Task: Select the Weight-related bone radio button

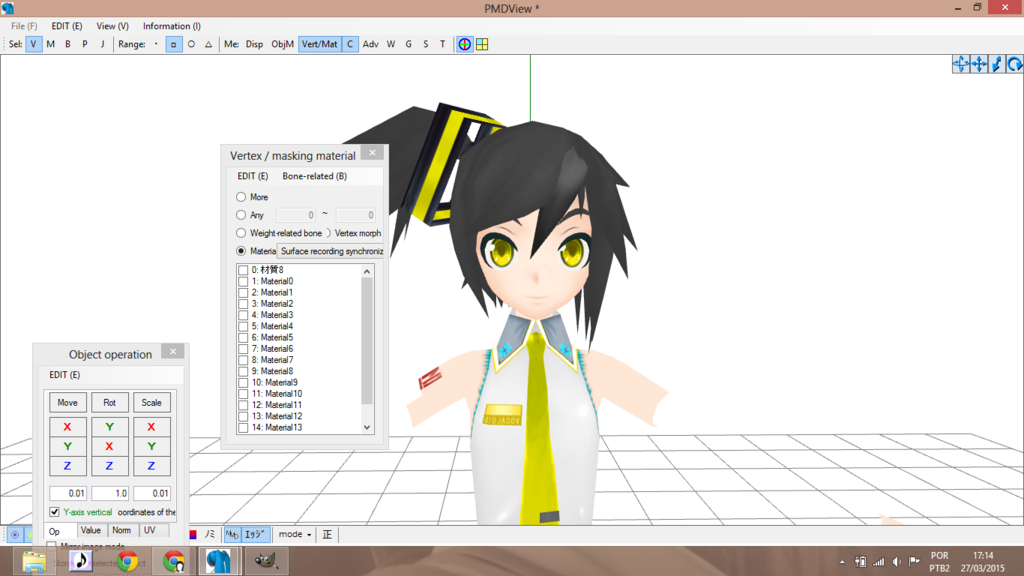Action: point(241,233)
